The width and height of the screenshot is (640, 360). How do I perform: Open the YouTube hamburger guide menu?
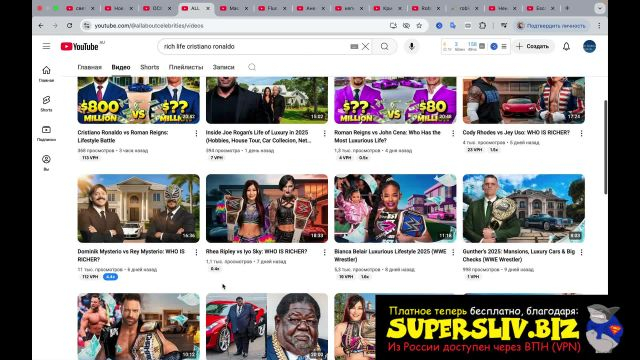46,47
